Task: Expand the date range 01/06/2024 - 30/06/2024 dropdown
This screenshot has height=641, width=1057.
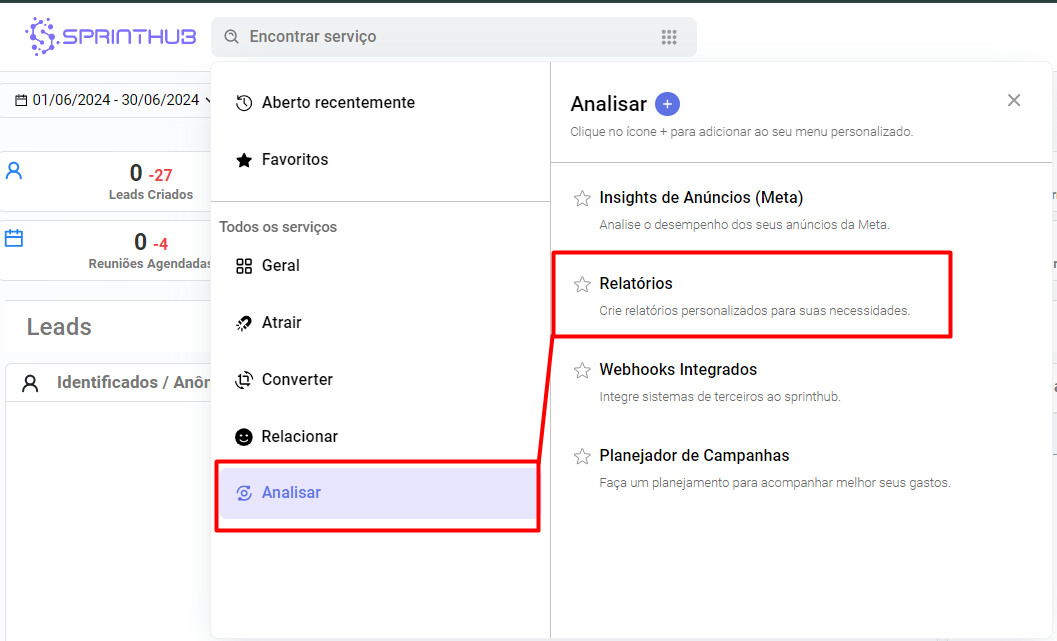Action: 113,100
